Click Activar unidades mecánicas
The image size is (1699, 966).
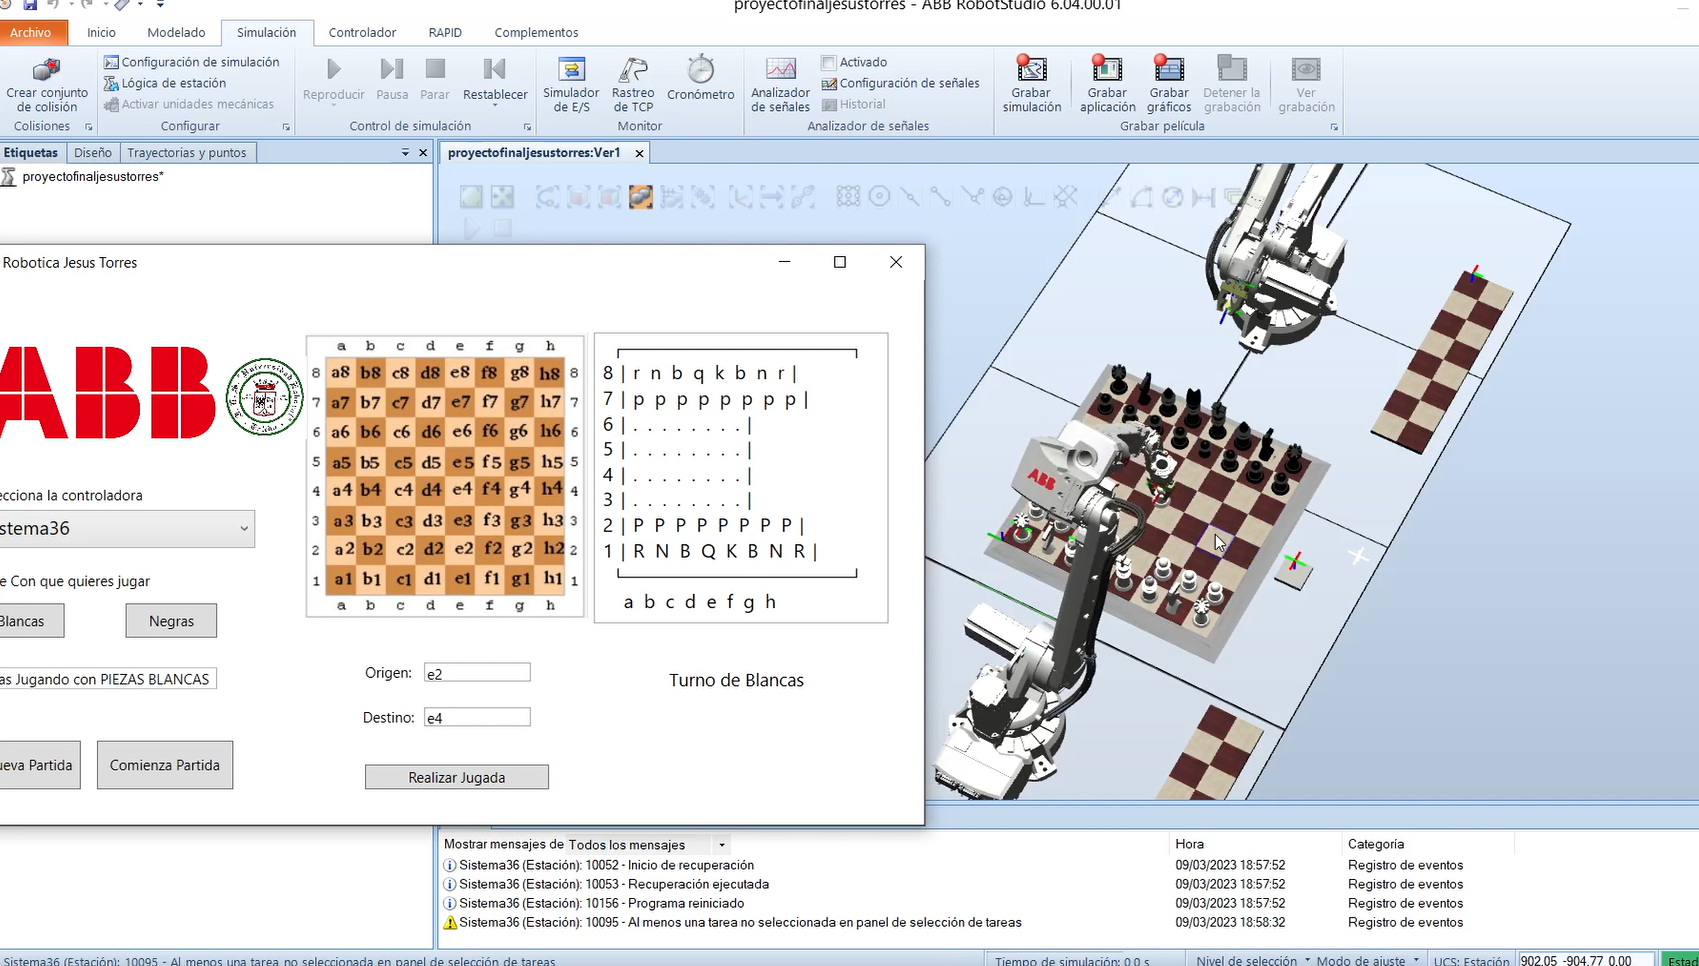pos(189,104)
